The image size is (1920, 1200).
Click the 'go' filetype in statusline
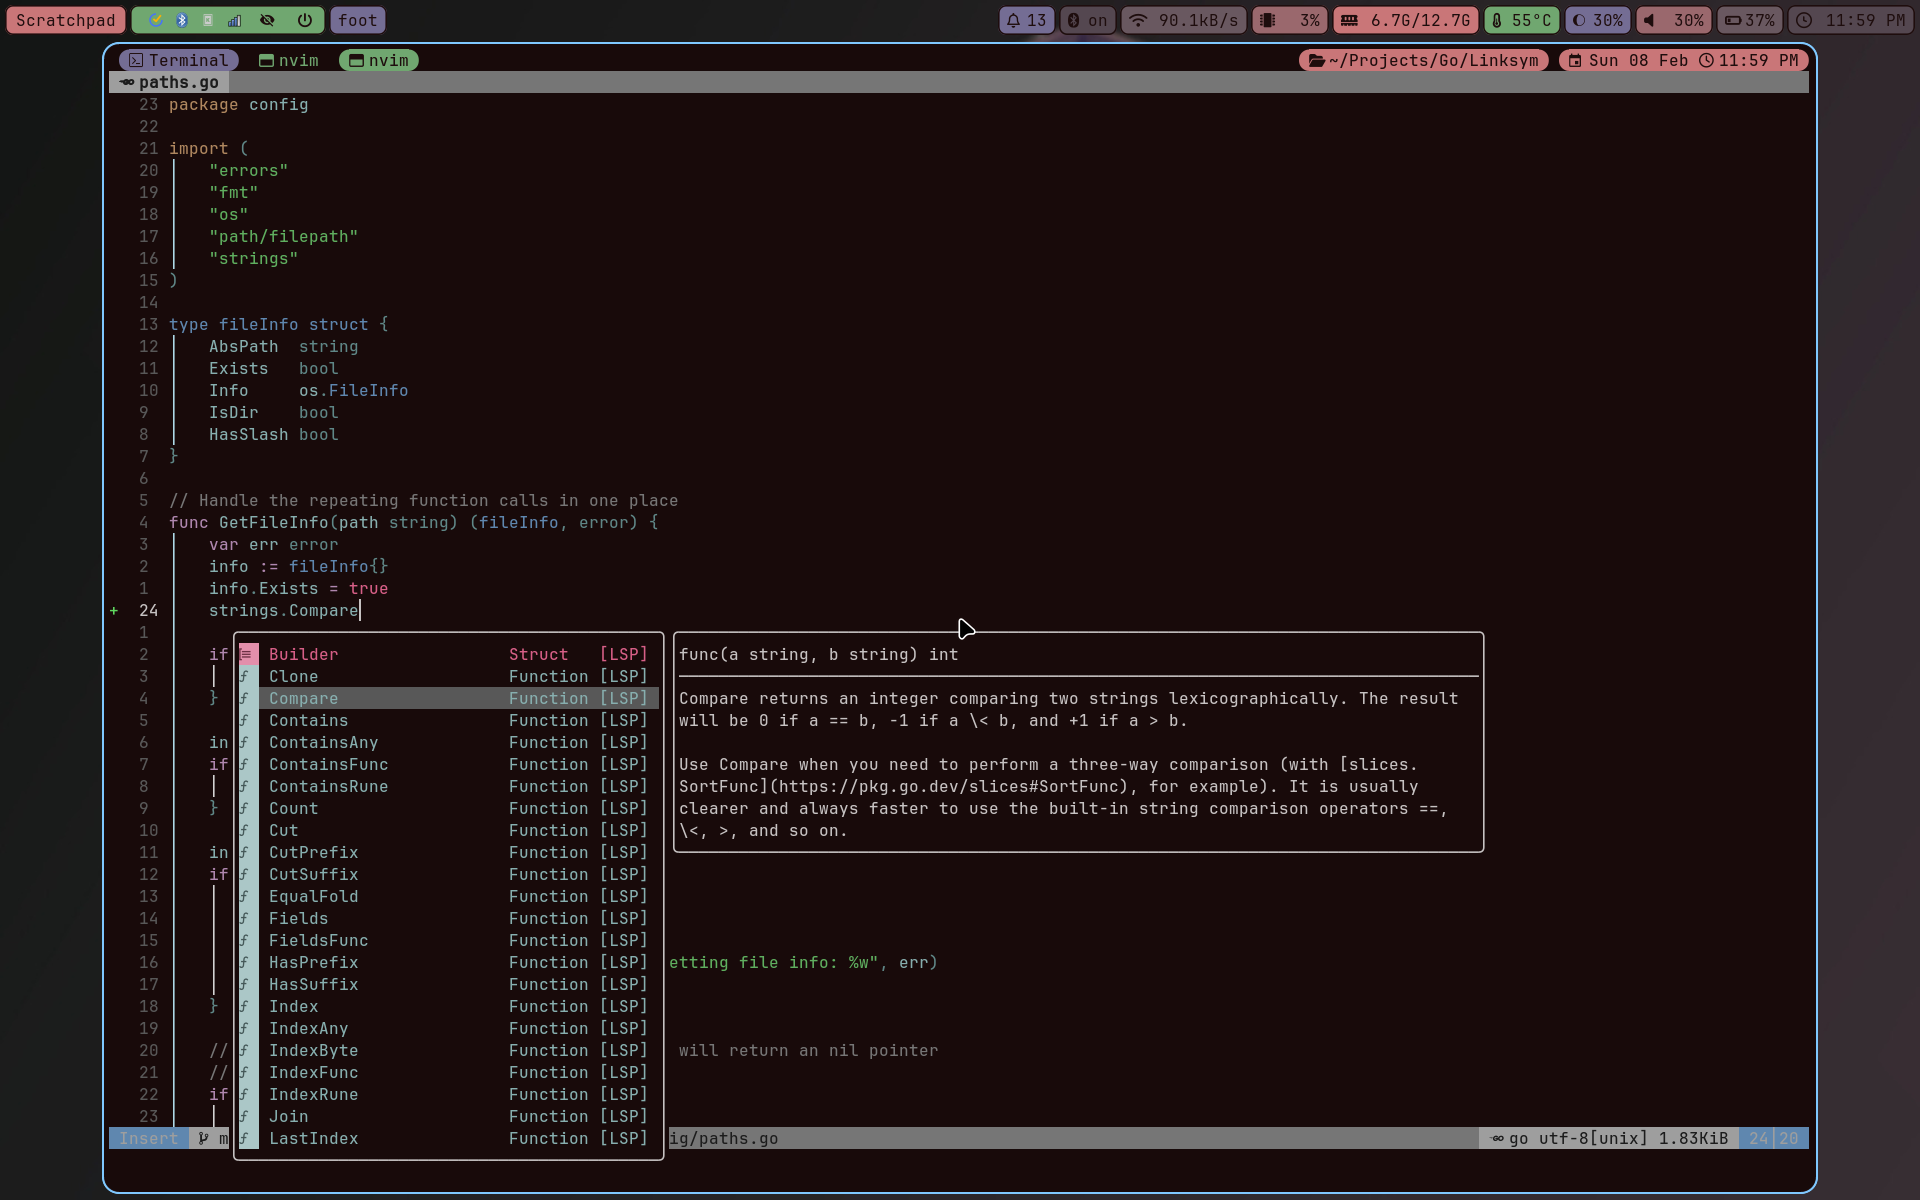coord(1518,1138)
